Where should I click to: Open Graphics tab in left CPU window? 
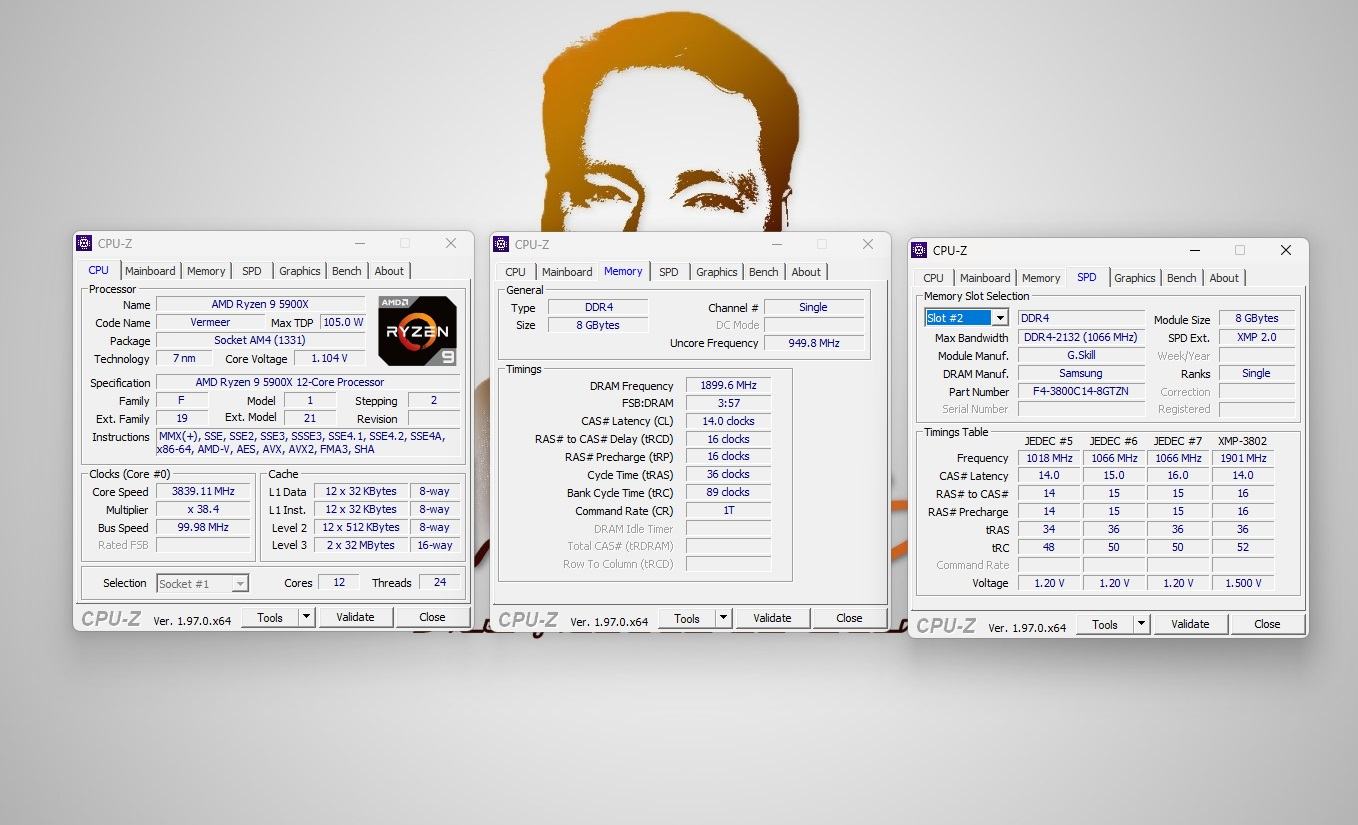tap(300, 271)
